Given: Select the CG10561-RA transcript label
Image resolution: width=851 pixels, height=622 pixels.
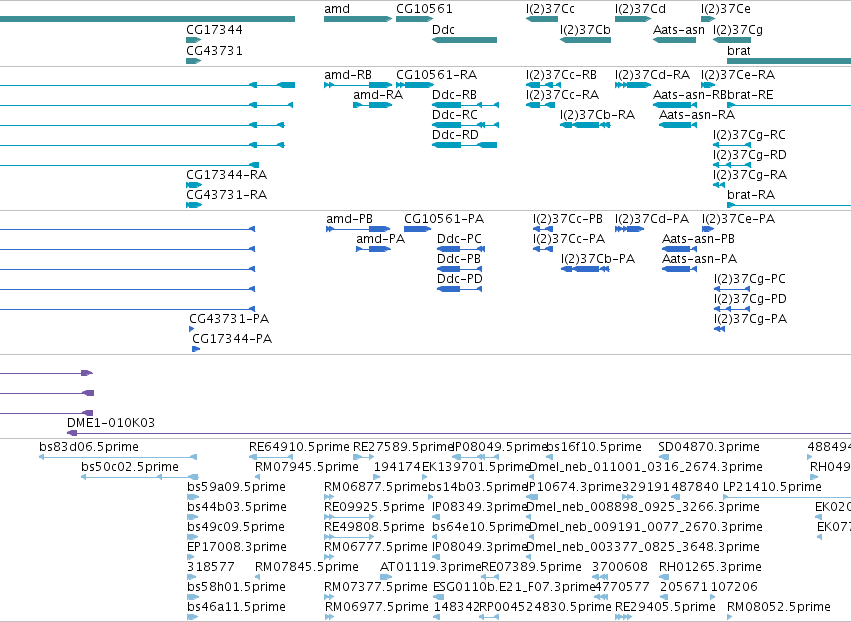Looking at the screenshot, I should pos(436,74).
